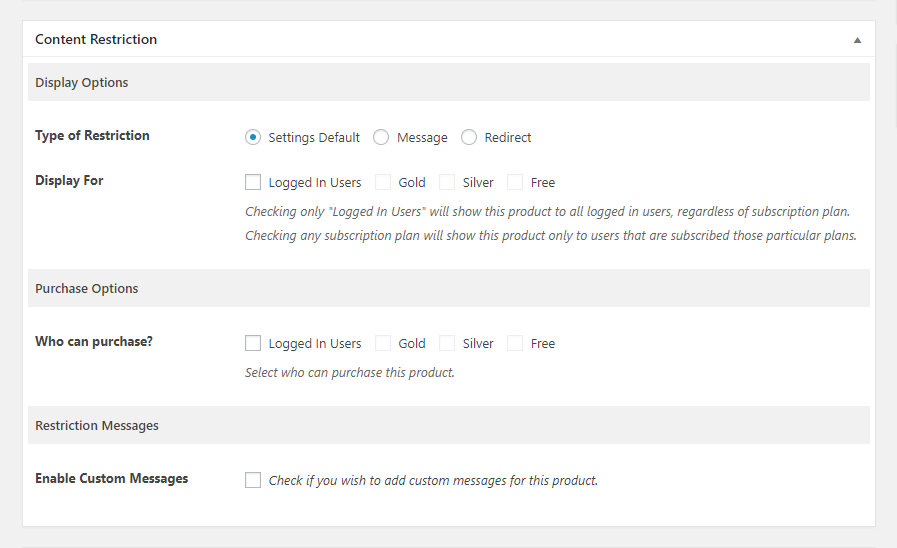Click the Redirect label text
Viewport: 897px width, 548px height.
pos(508,138)
